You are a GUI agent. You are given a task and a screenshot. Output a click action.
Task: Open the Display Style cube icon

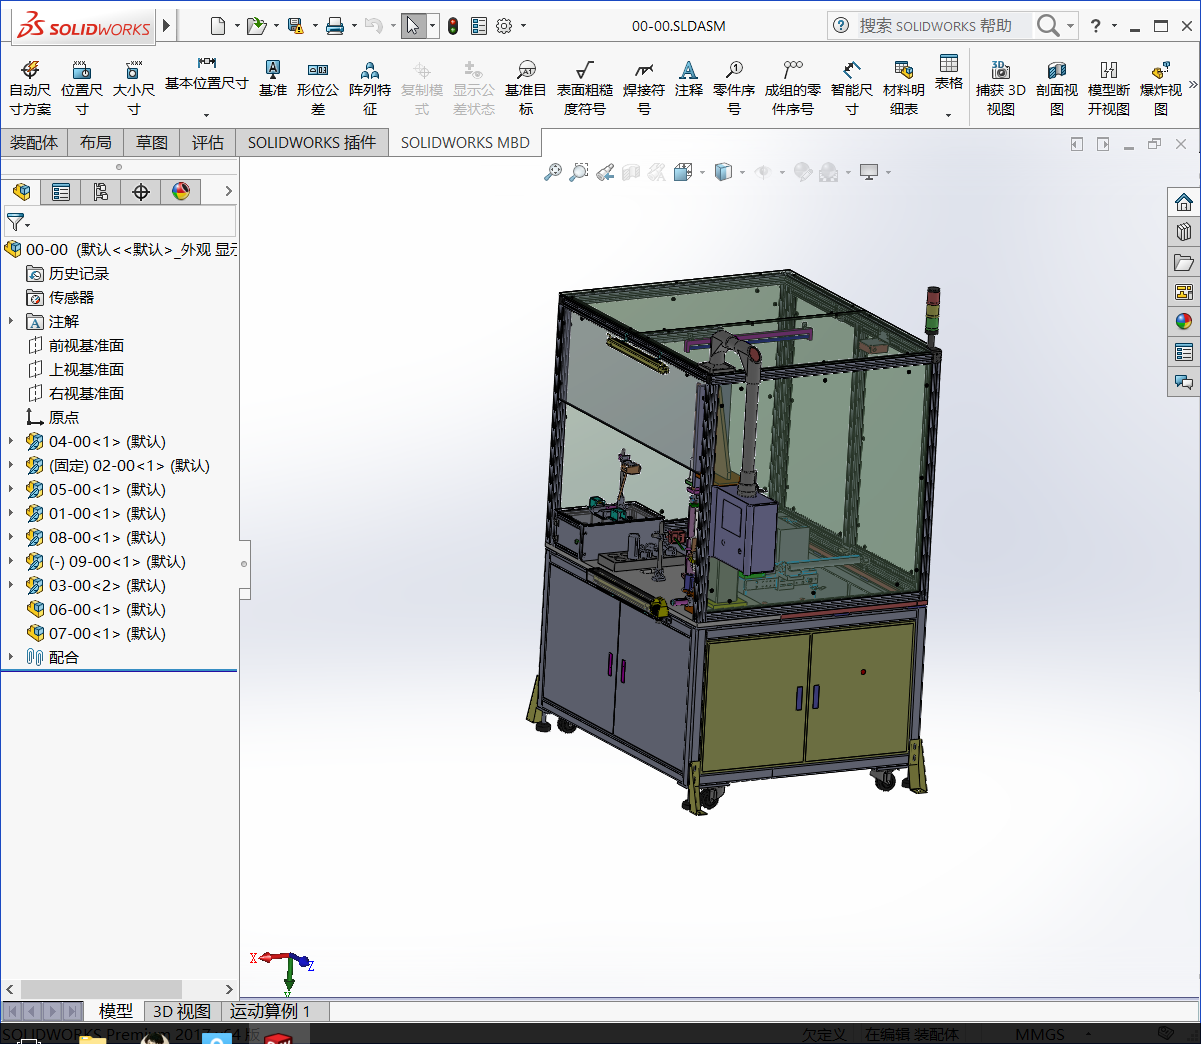[724, 172]
